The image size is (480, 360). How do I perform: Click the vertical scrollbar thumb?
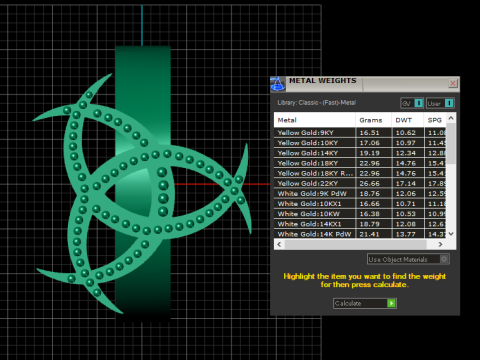click(x=451, y=143)
